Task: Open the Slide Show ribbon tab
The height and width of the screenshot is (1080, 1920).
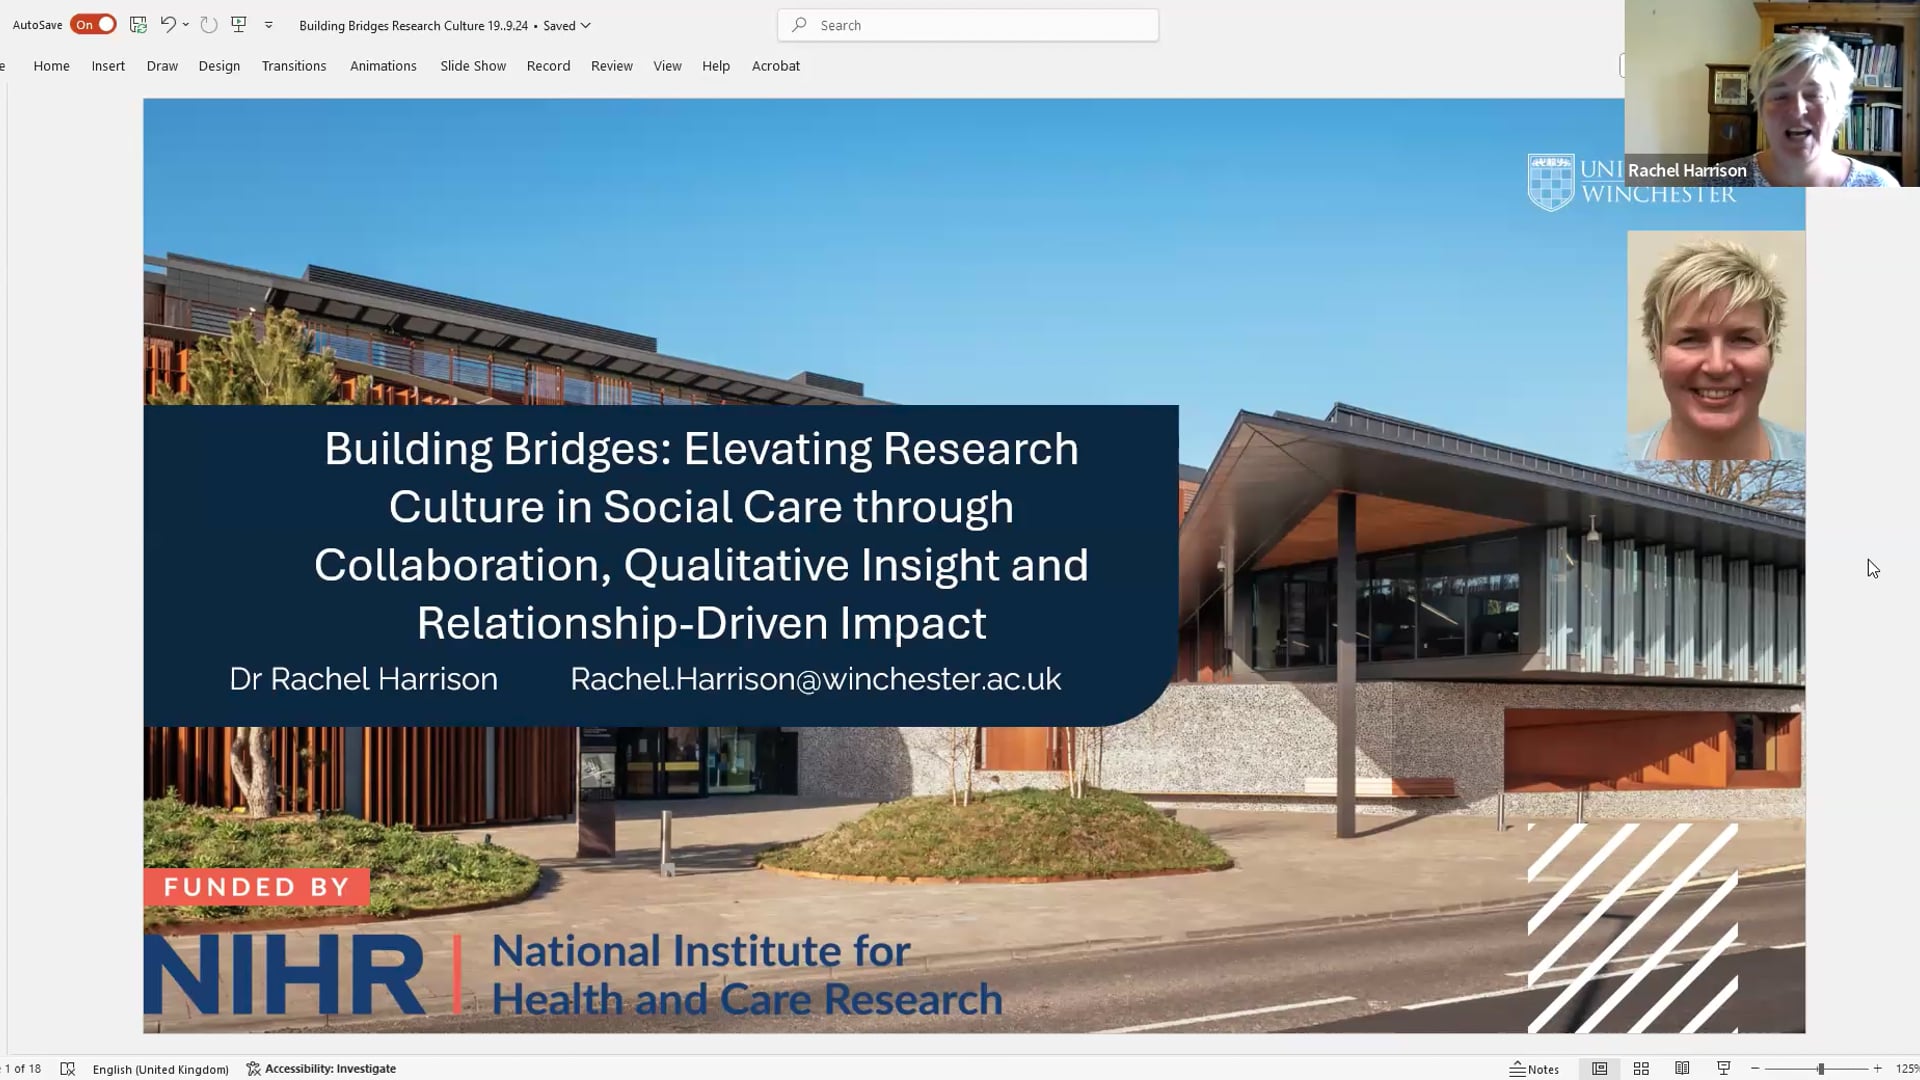Action: coord(472,65)
